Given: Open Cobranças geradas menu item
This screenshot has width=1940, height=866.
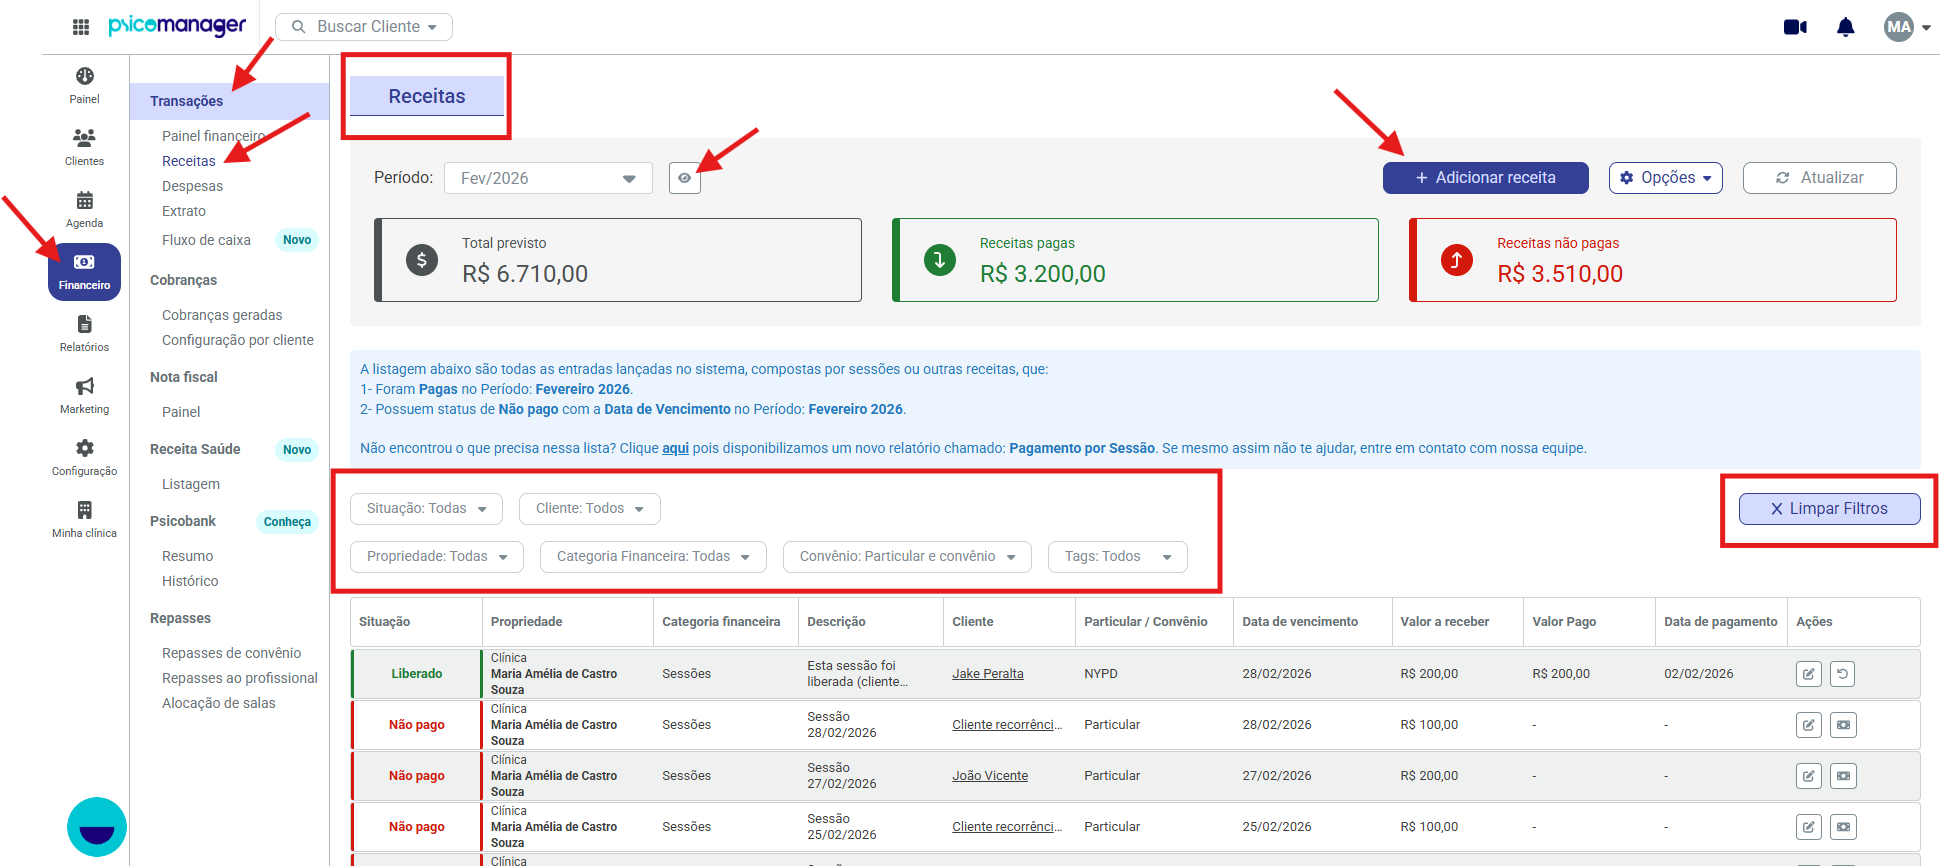Looking at the screenshot, I should point(222,315).
